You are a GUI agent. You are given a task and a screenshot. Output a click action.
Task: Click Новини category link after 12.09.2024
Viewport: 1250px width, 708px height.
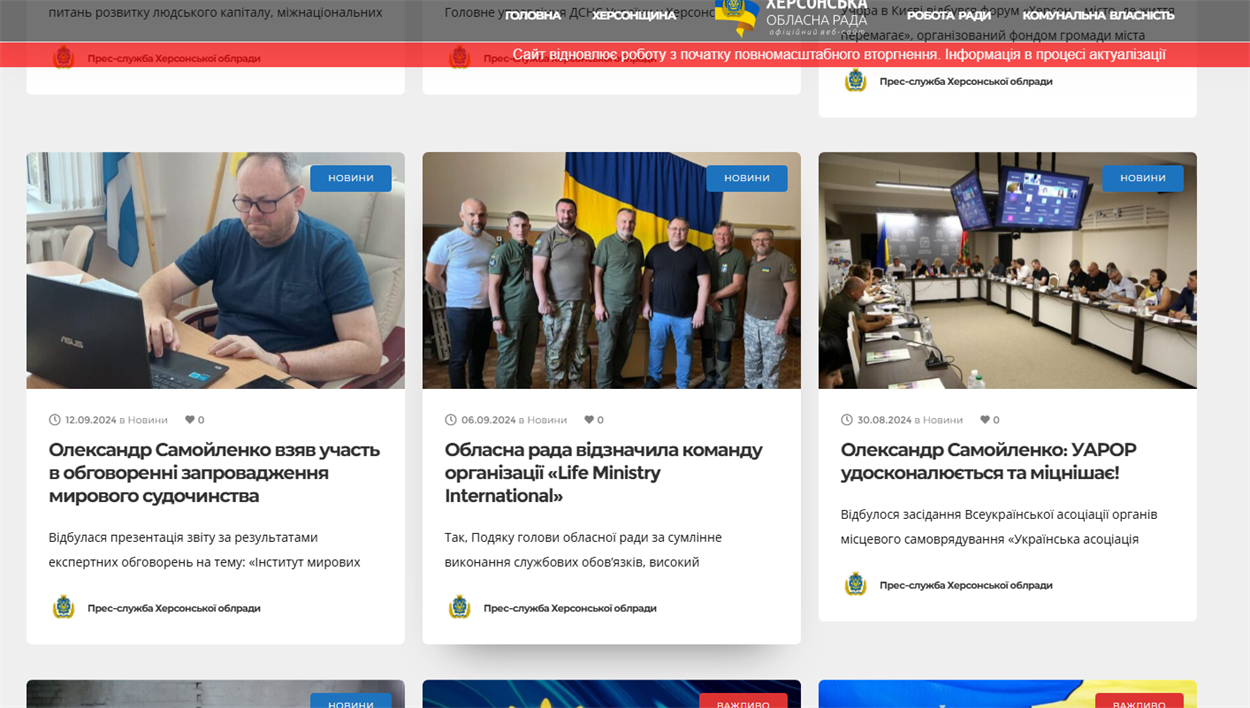pyautogui.click(x=148, y=420)
